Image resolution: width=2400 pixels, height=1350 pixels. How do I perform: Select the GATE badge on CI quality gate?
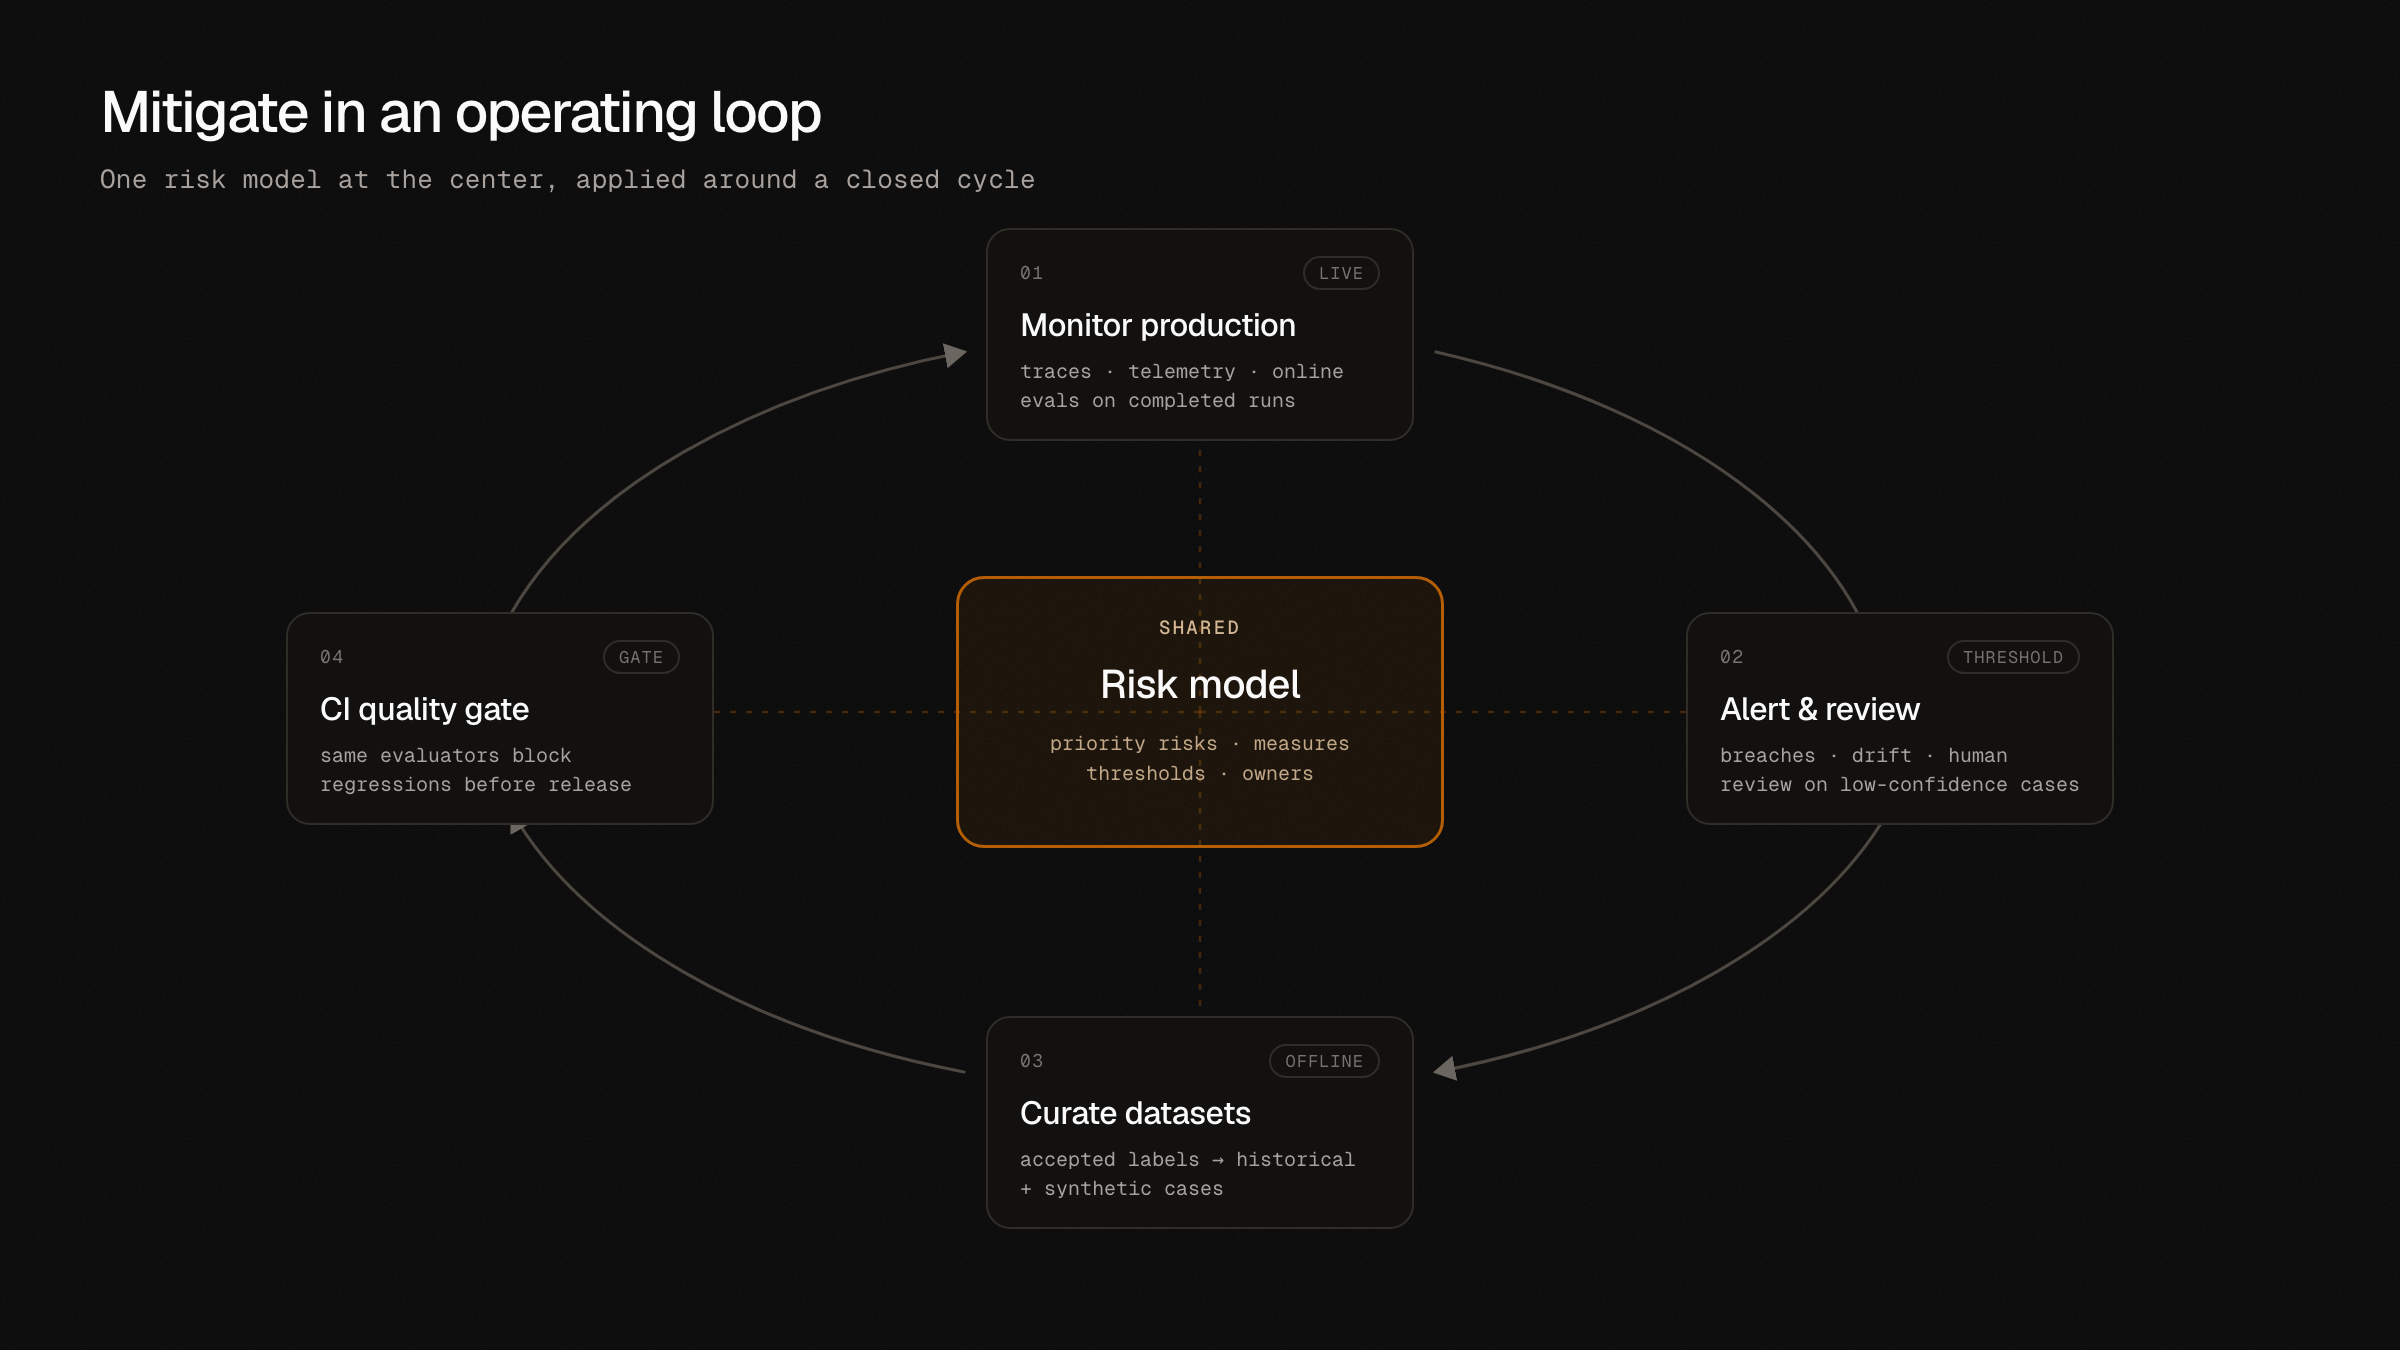(641, 657)
